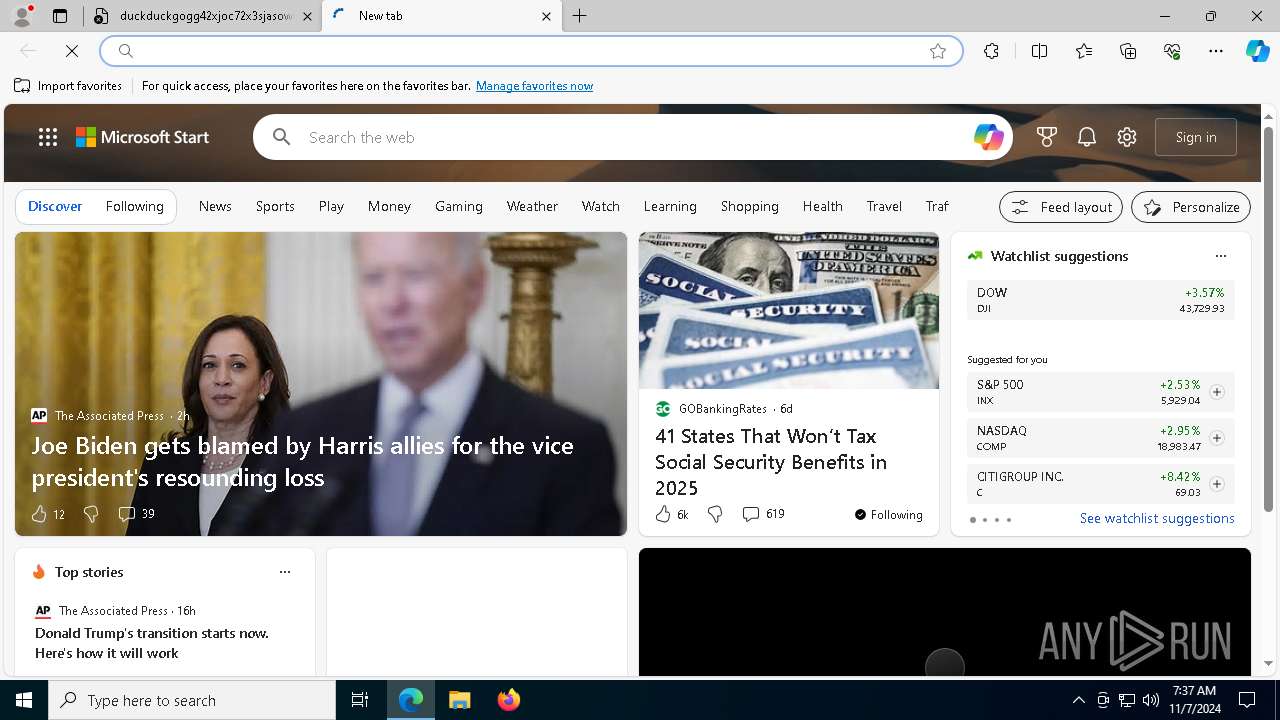The width and height of the screenshot is (1280, 720).
Task: Open the volume control in tray
Action: click(x=1151, y=700)
